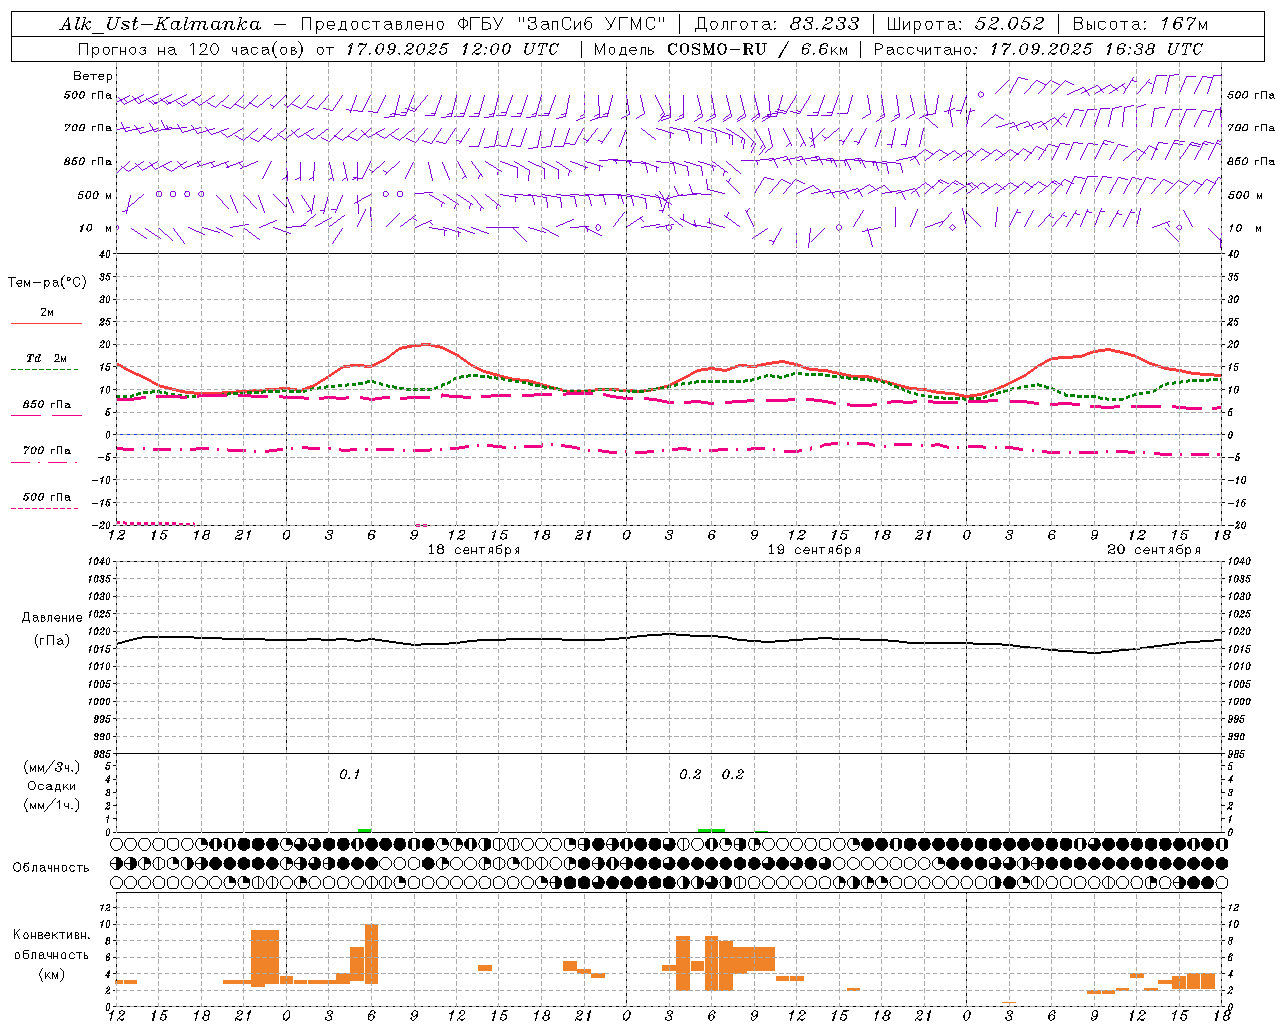Select the longitude value Долгота: 83.233

(x=776, y=25)
